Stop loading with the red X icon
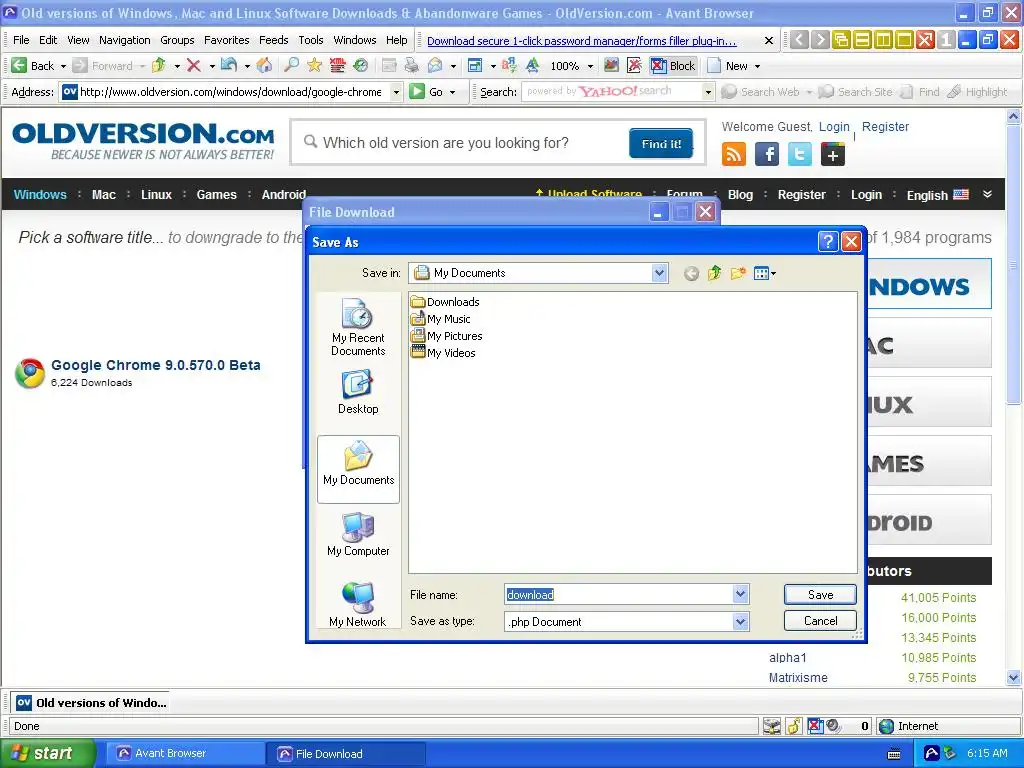 (x=193, y=65)
